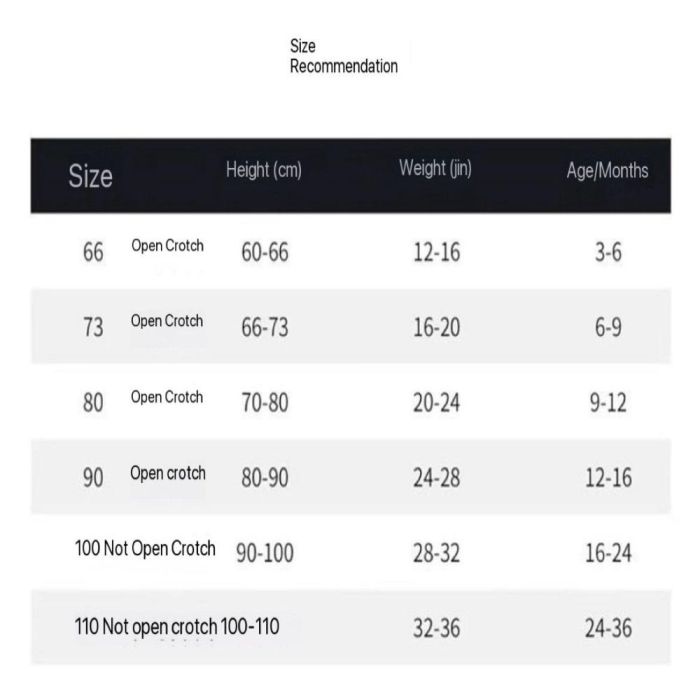700x700 pixels.
Task: Click the 100 Not Open Crotch label
Action: [x=145, y=548]
